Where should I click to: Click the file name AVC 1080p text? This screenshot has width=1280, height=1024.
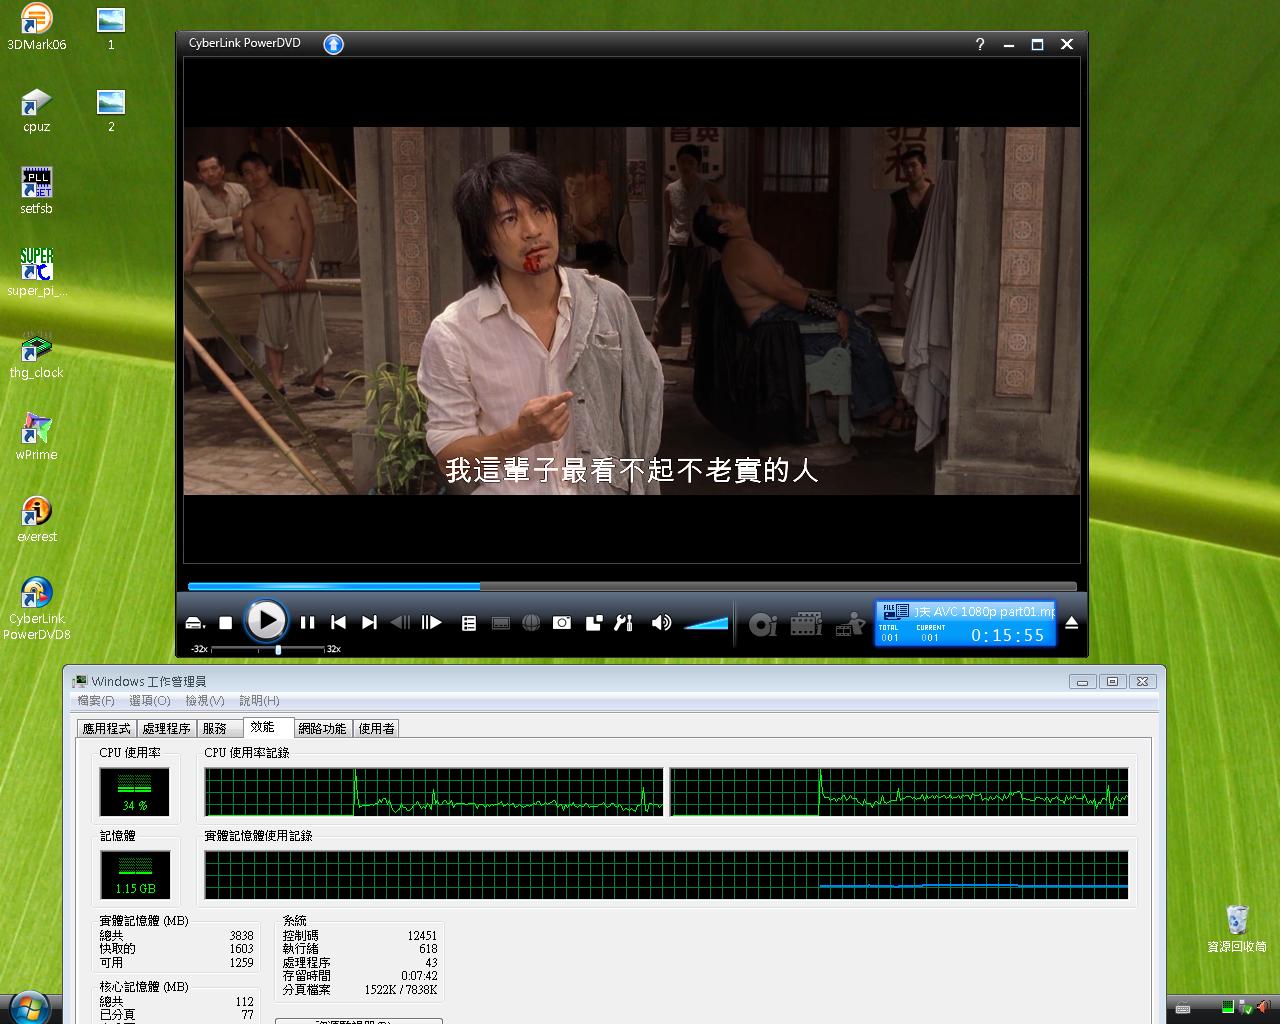(x=986, y=611)
